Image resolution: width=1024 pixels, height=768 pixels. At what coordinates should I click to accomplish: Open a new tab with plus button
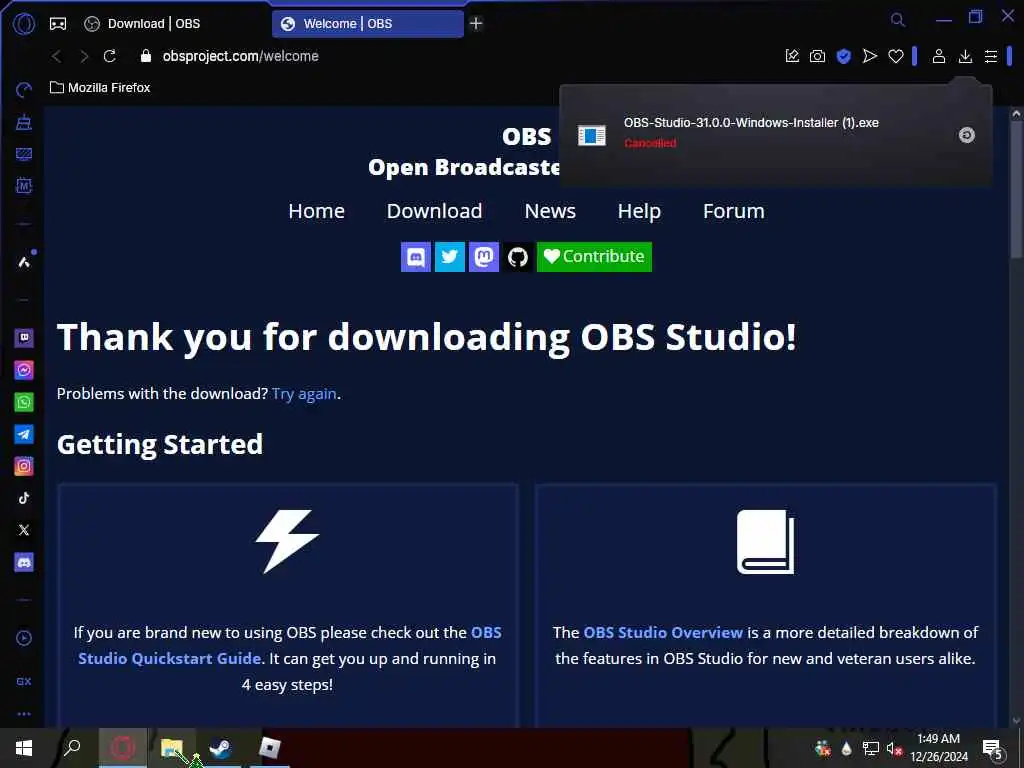coord(476,24)
